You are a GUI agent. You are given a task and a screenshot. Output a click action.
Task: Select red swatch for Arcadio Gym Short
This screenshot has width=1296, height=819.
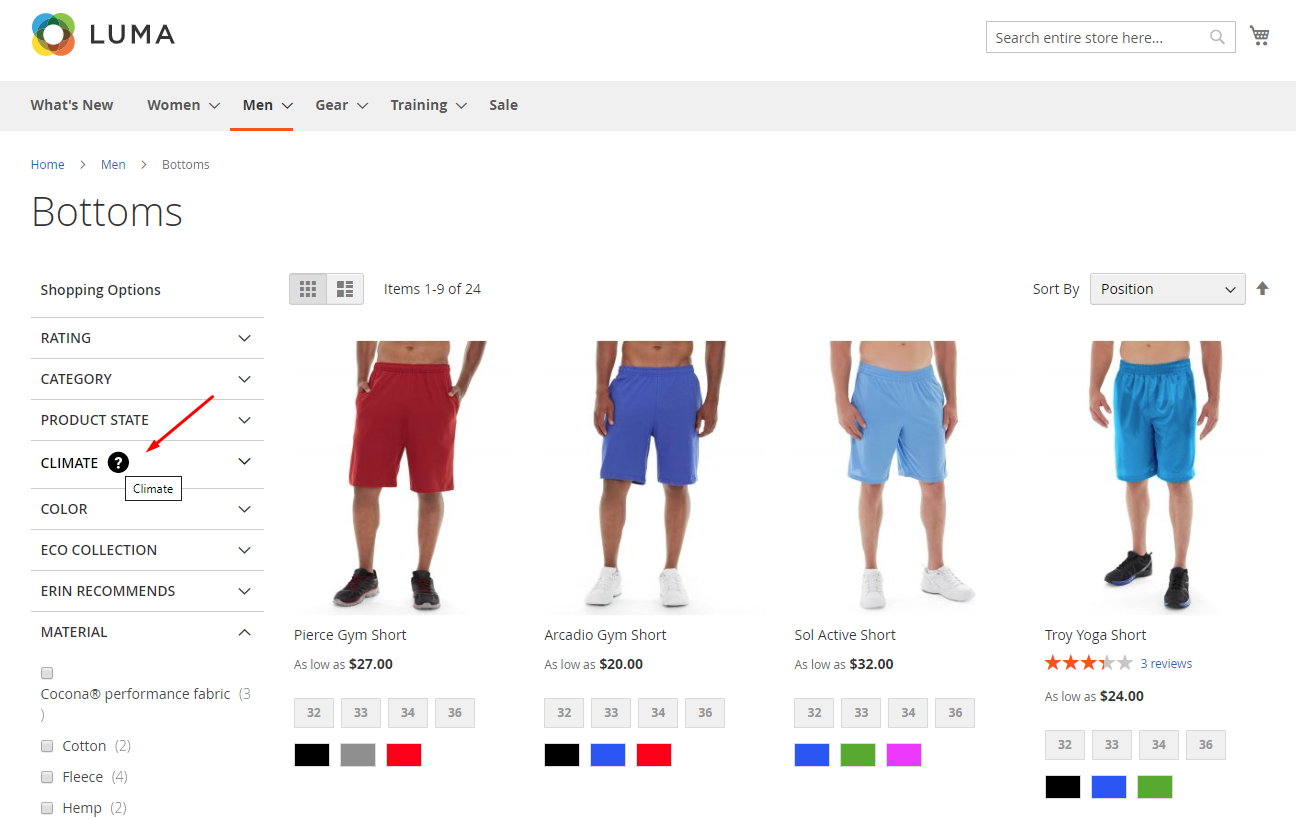[654, 755]
